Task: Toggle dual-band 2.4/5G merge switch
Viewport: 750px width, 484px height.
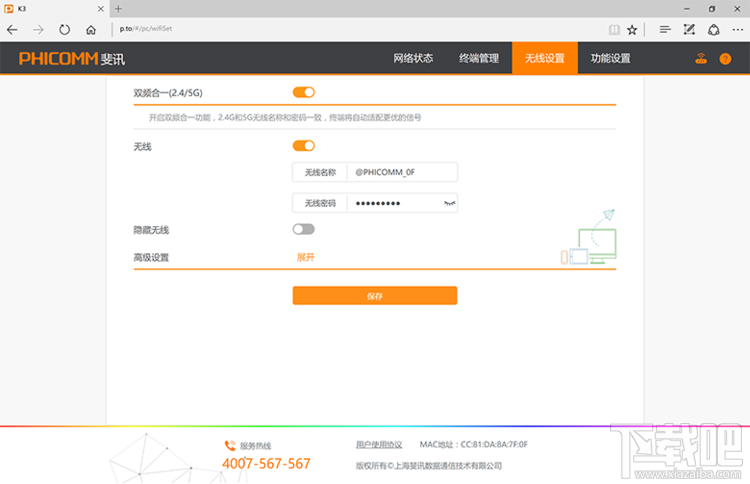Action: pos(304,92)
